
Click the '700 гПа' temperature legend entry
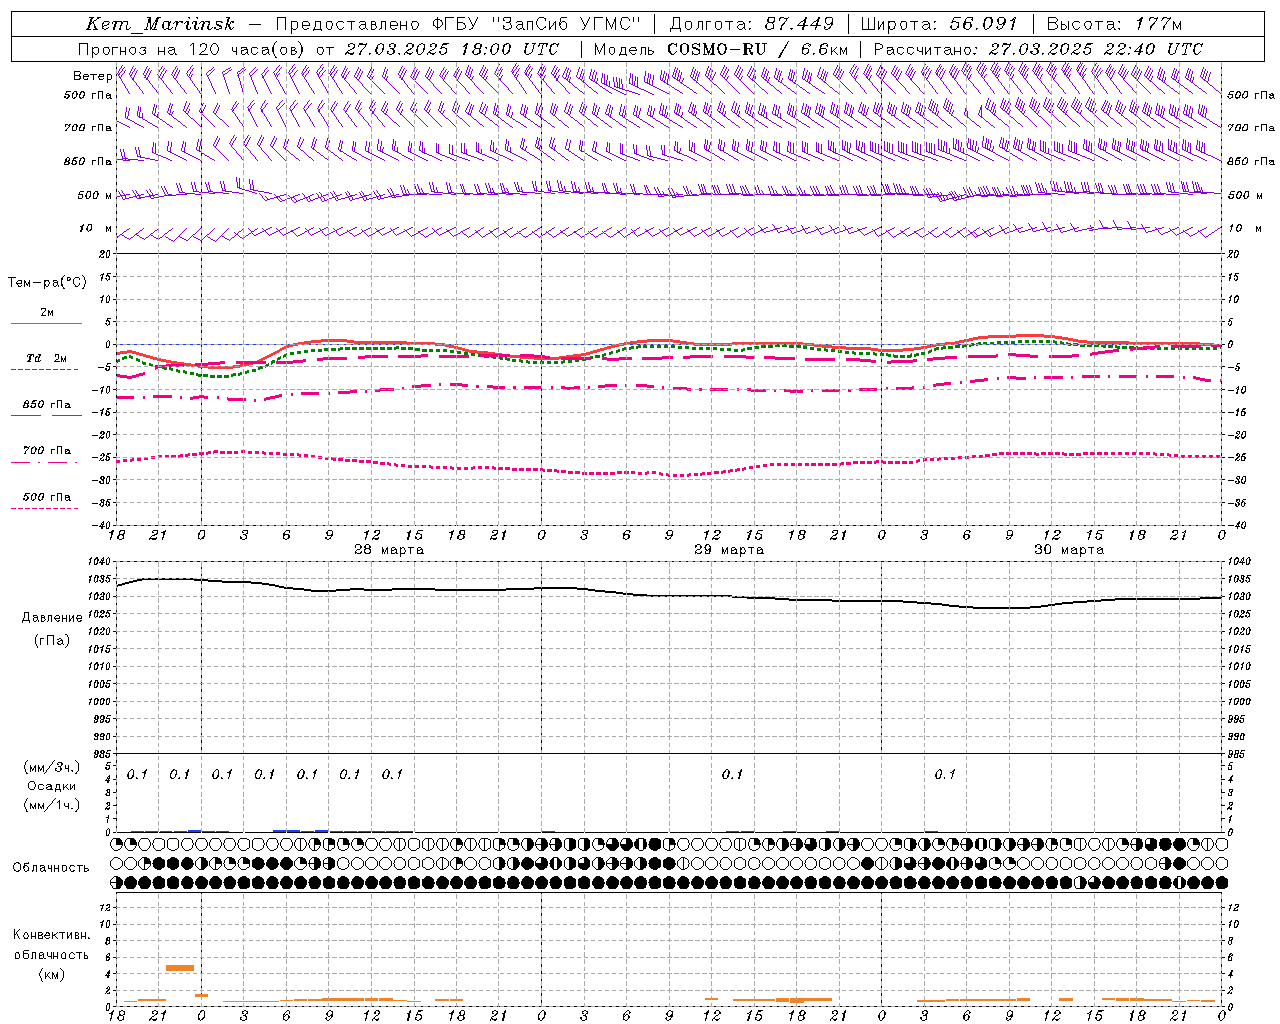click(47, 451)
